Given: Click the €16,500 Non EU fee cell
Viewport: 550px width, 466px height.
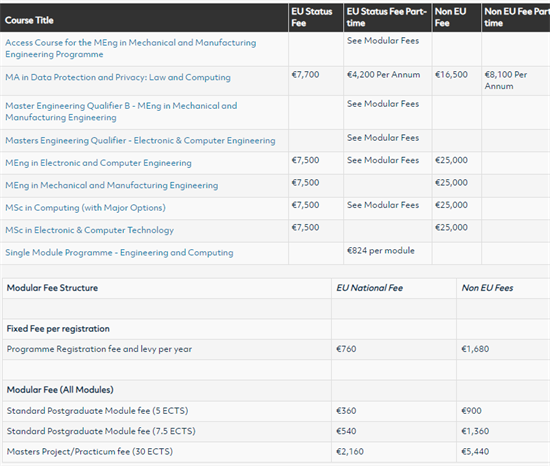Looking at the screenshot, I should (x=451, y=75).
